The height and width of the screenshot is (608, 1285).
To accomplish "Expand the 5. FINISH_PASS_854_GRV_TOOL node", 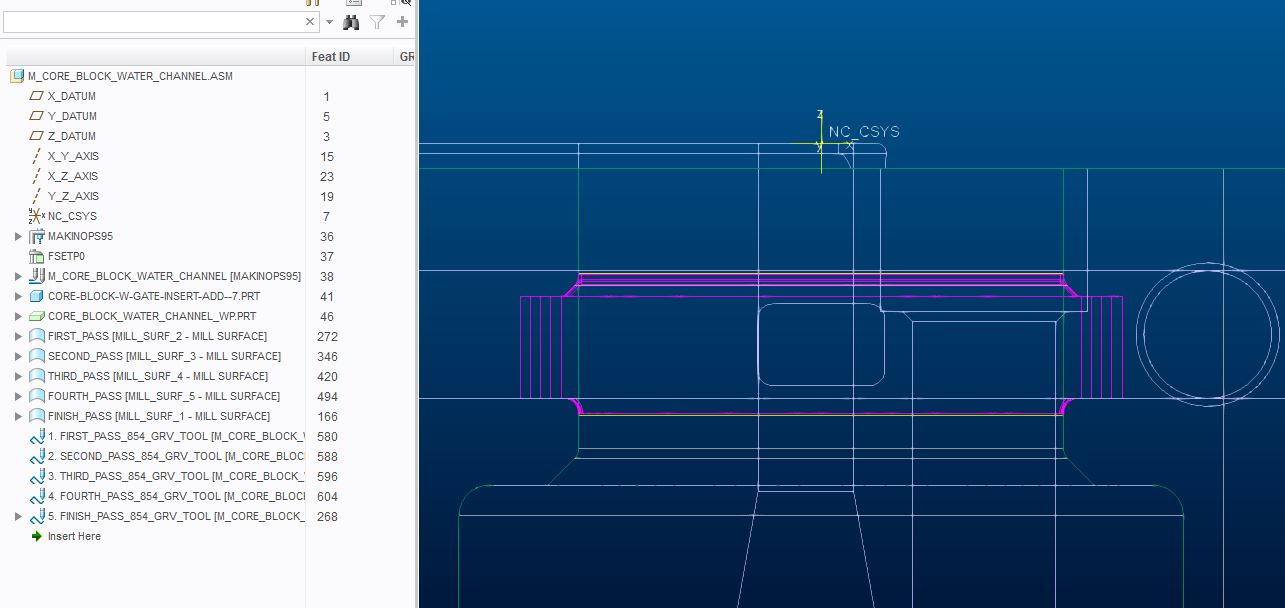I will pyautogui.click(x=18, y=516).
